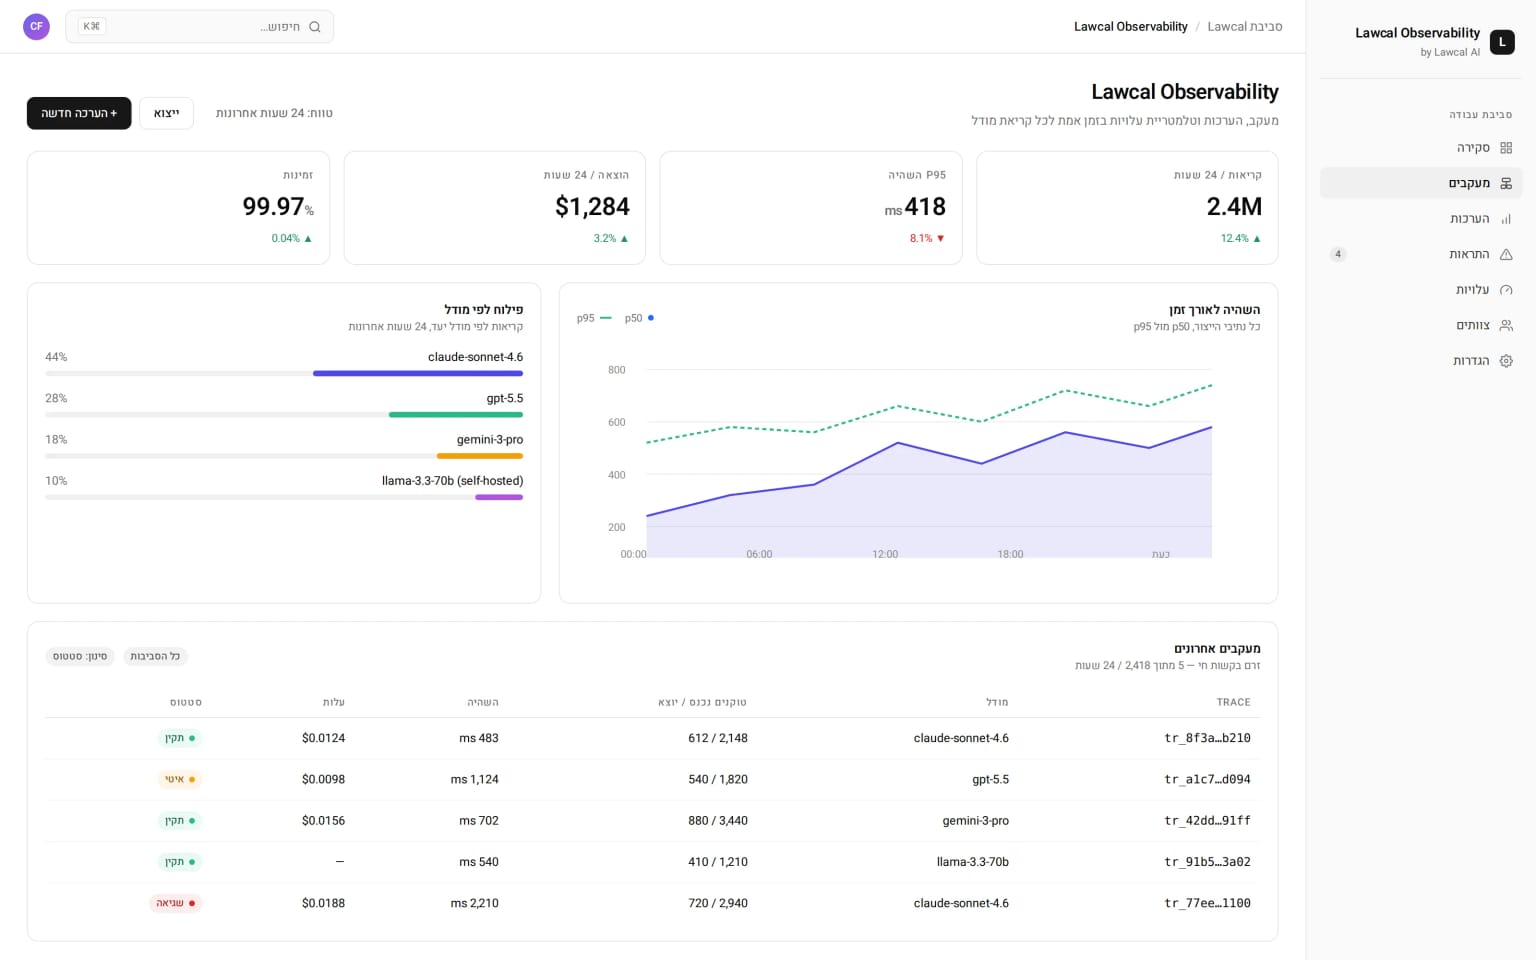Viewport: 1536px width, 960px height.
Task: Click the הערכה חדשה + button
Action: [x=79, y=113]
